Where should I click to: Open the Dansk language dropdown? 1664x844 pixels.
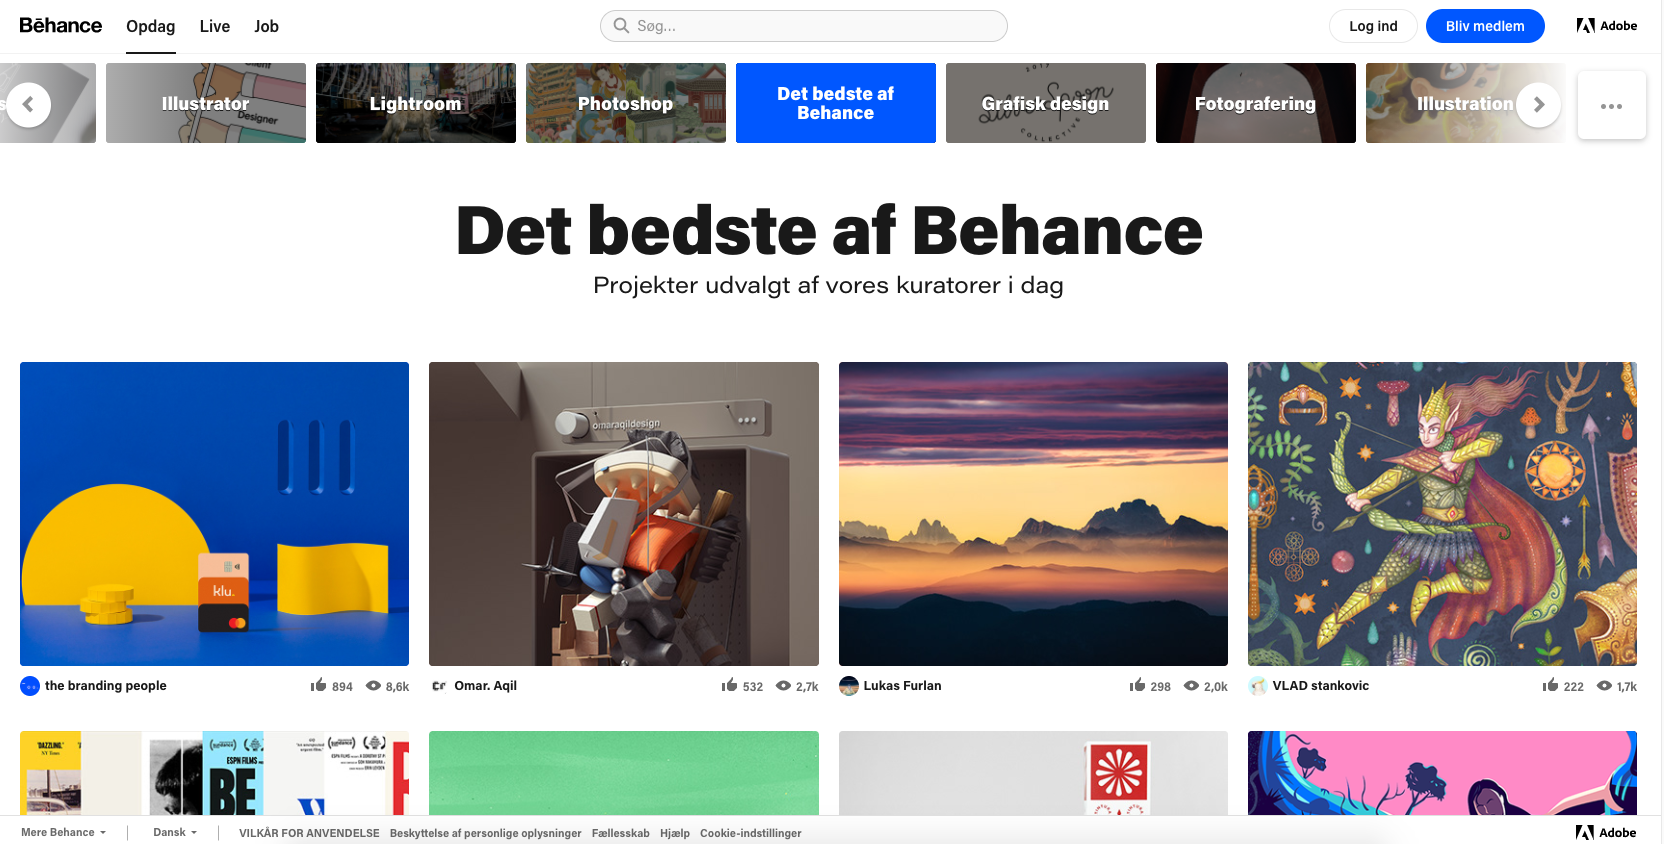tap(175, 832)
